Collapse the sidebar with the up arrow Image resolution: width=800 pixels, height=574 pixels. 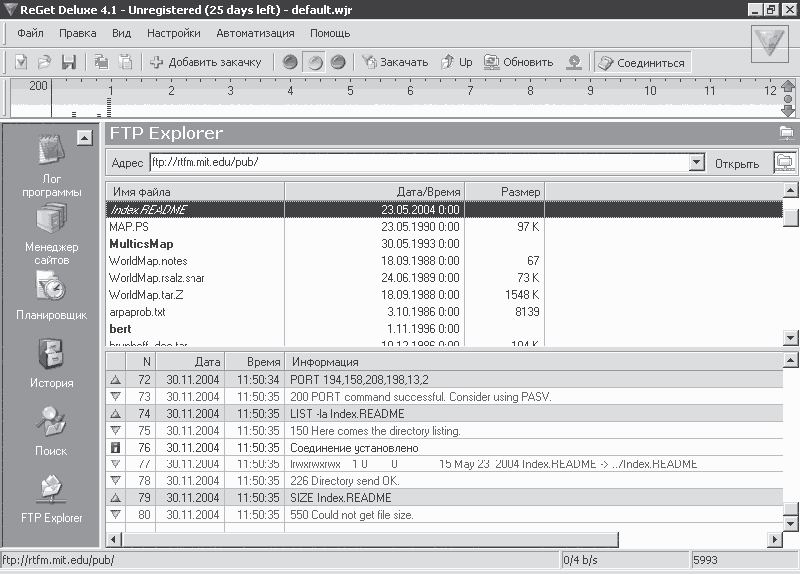pos(85,137)
